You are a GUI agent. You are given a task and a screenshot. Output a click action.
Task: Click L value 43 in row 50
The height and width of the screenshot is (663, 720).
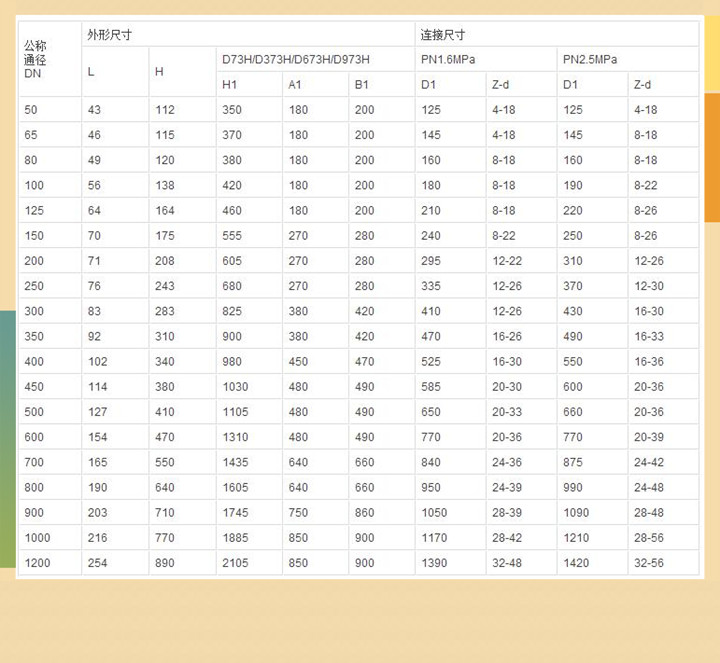pyautogui.click(x=94, y=110)
